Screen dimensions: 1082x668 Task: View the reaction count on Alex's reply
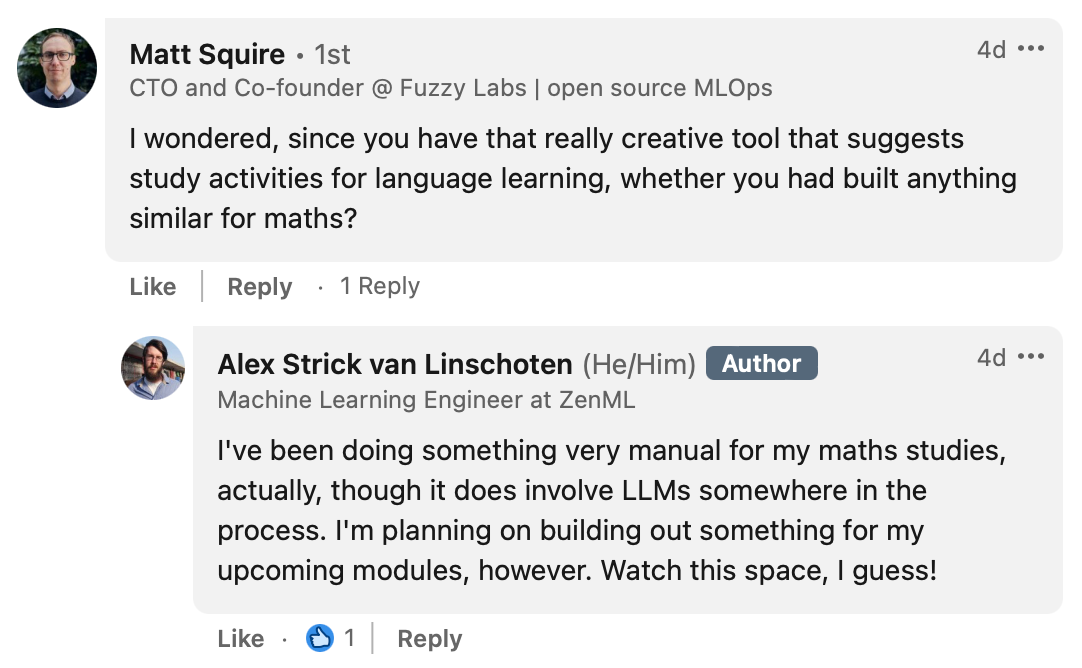pos(349,638)
